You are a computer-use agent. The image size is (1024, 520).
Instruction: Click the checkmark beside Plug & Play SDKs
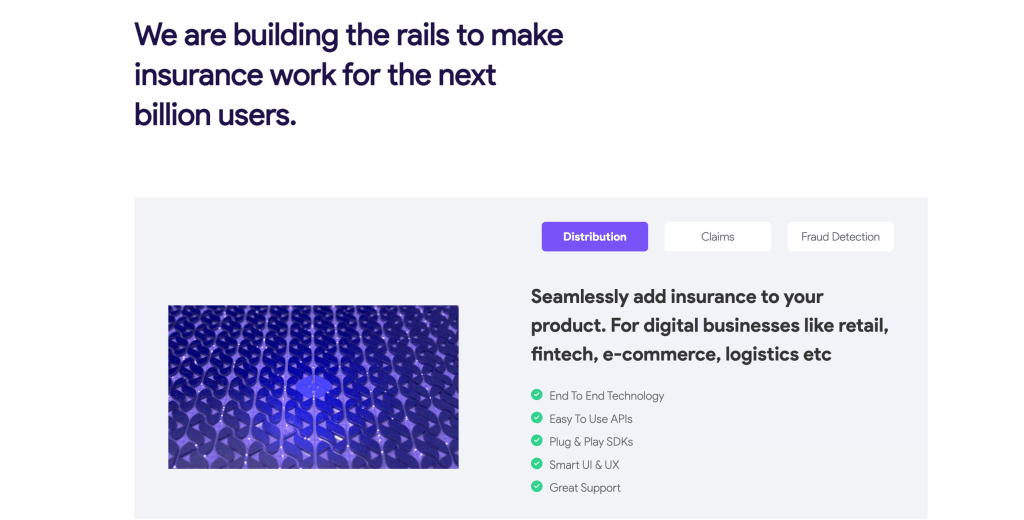537,441
